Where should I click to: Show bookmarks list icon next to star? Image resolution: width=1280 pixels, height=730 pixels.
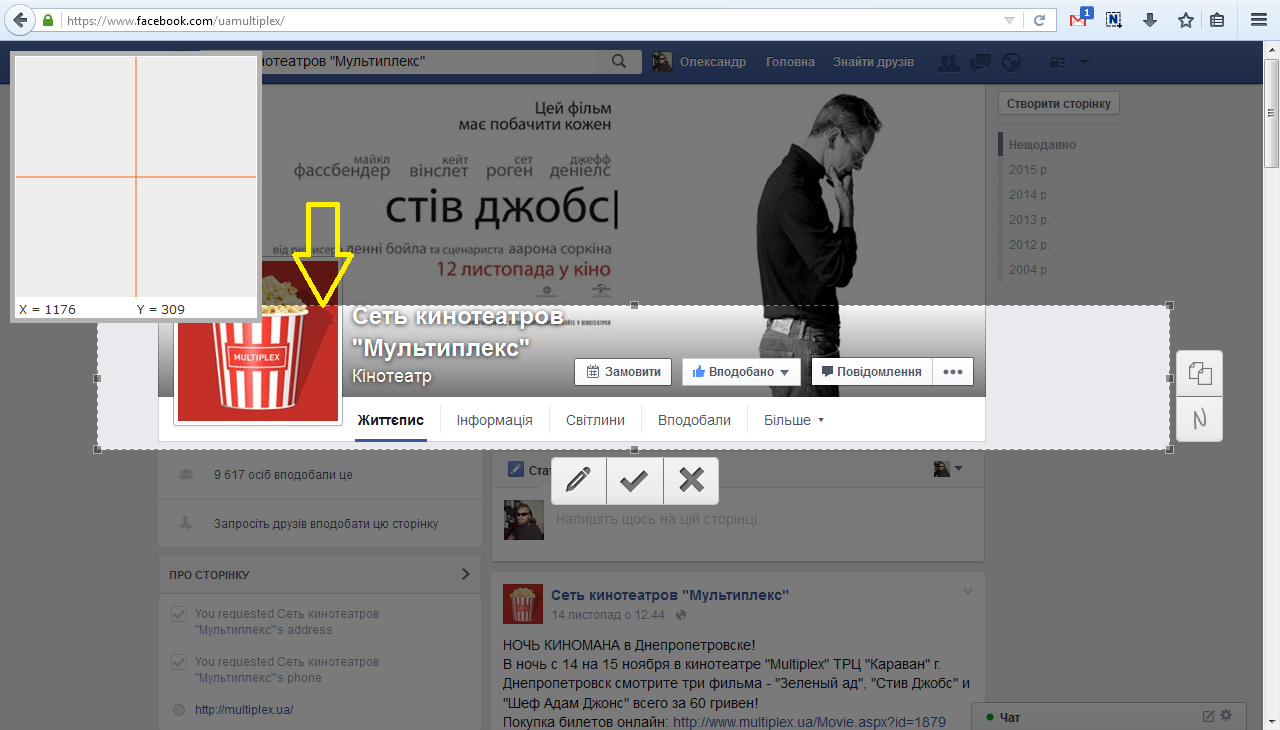(x=1217, y=20)
